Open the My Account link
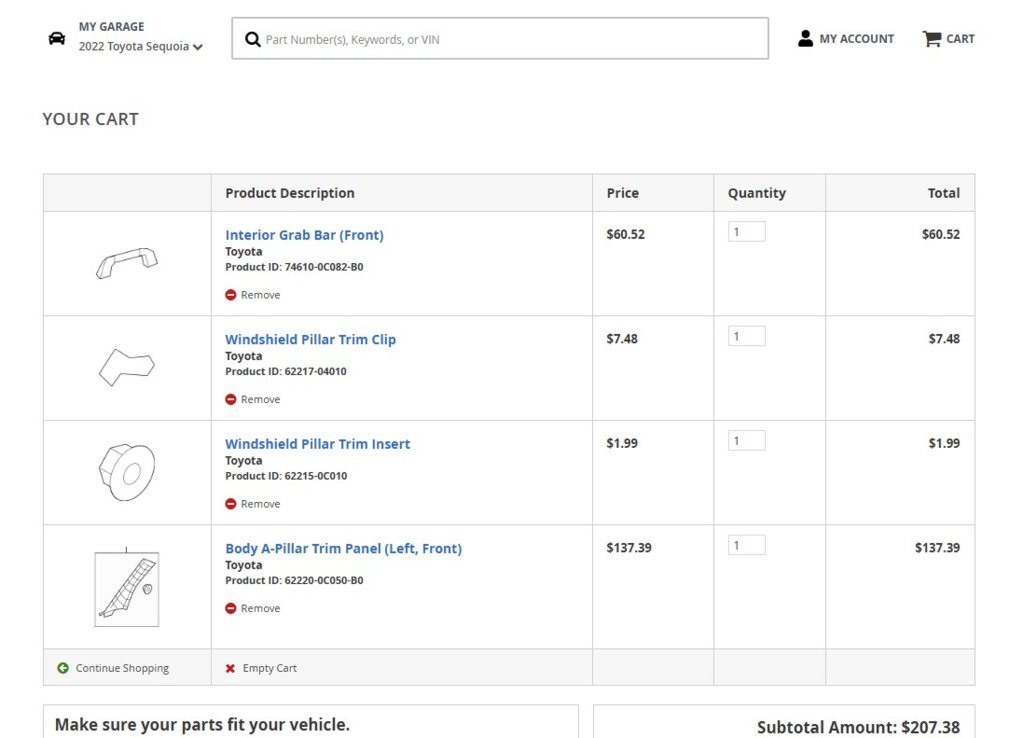Viewport: 1023px width, 738px height. coord(856,38)
